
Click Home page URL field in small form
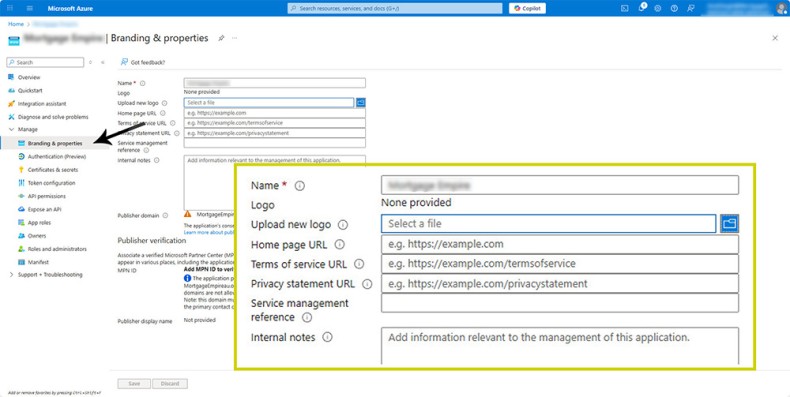pos(275,113)
